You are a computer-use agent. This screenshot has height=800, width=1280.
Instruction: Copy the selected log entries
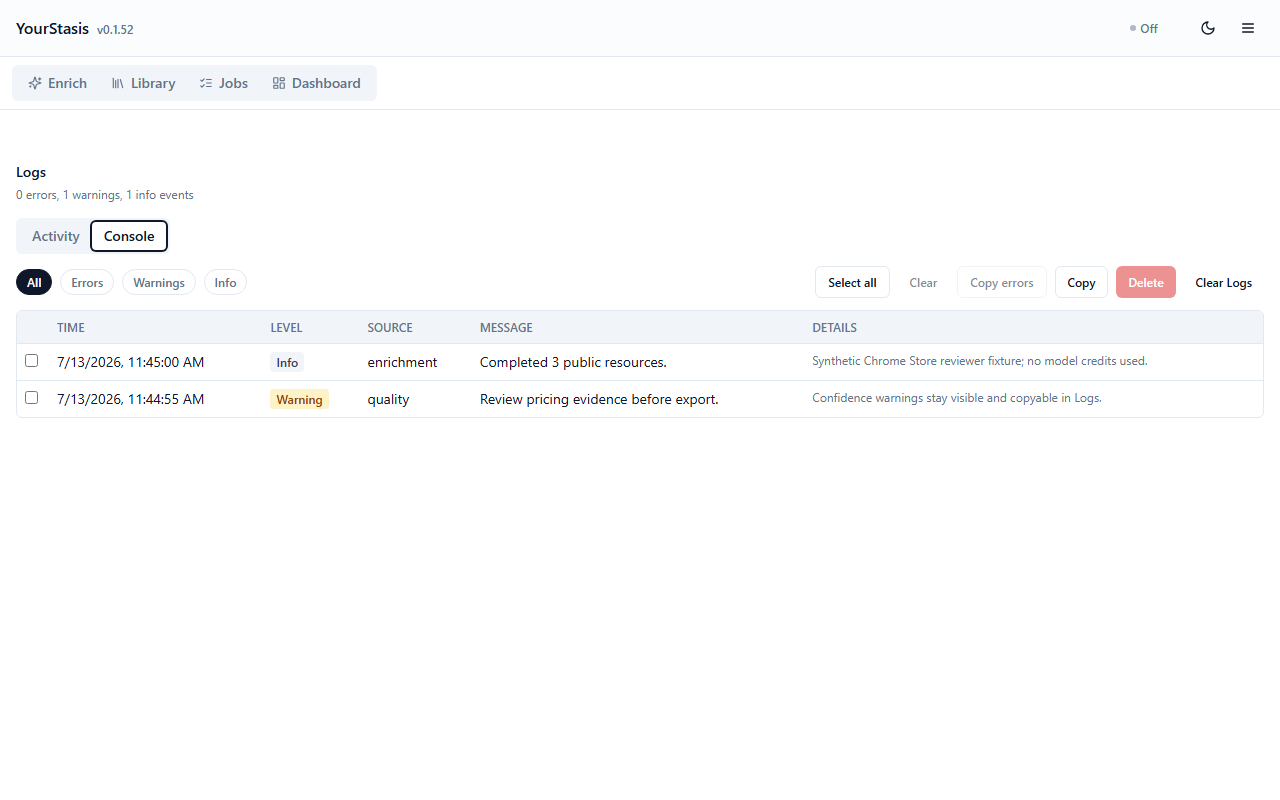coord(1081,282)
